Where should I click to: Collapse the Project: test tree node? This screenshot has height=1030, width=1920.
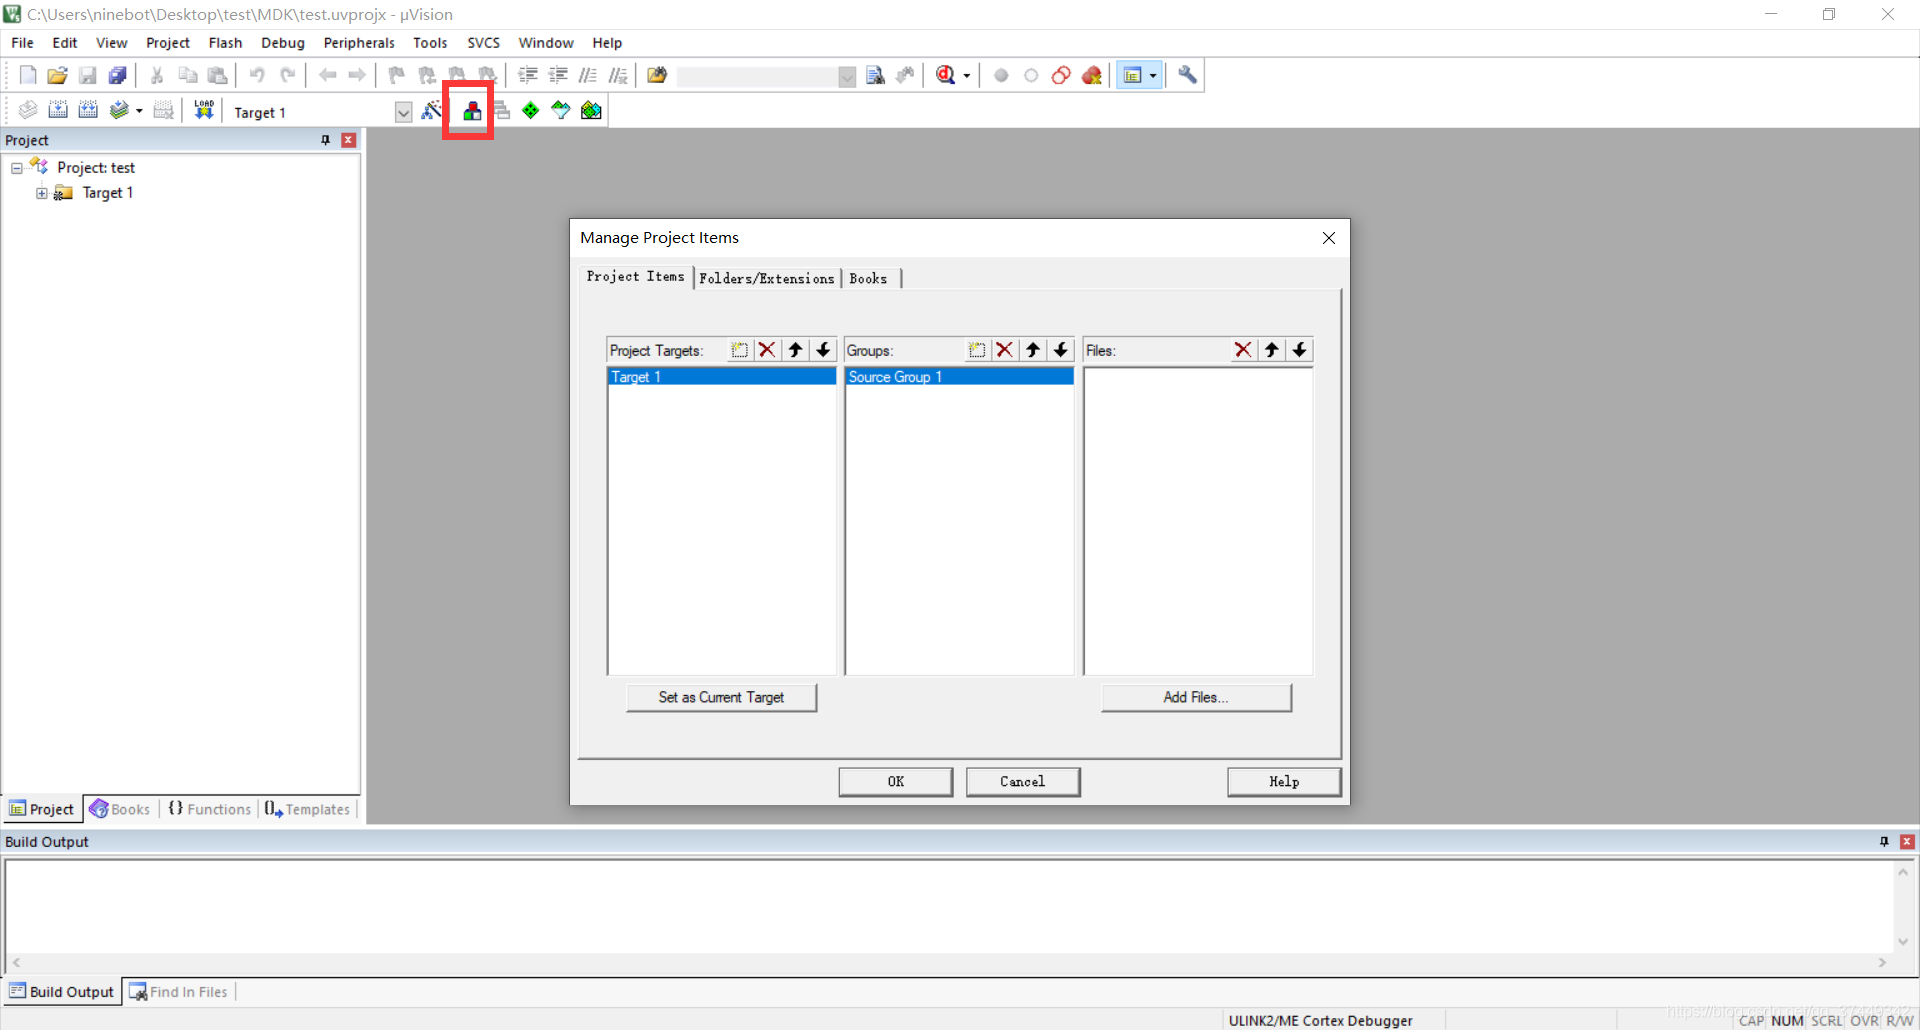click(x=17, y=168)
